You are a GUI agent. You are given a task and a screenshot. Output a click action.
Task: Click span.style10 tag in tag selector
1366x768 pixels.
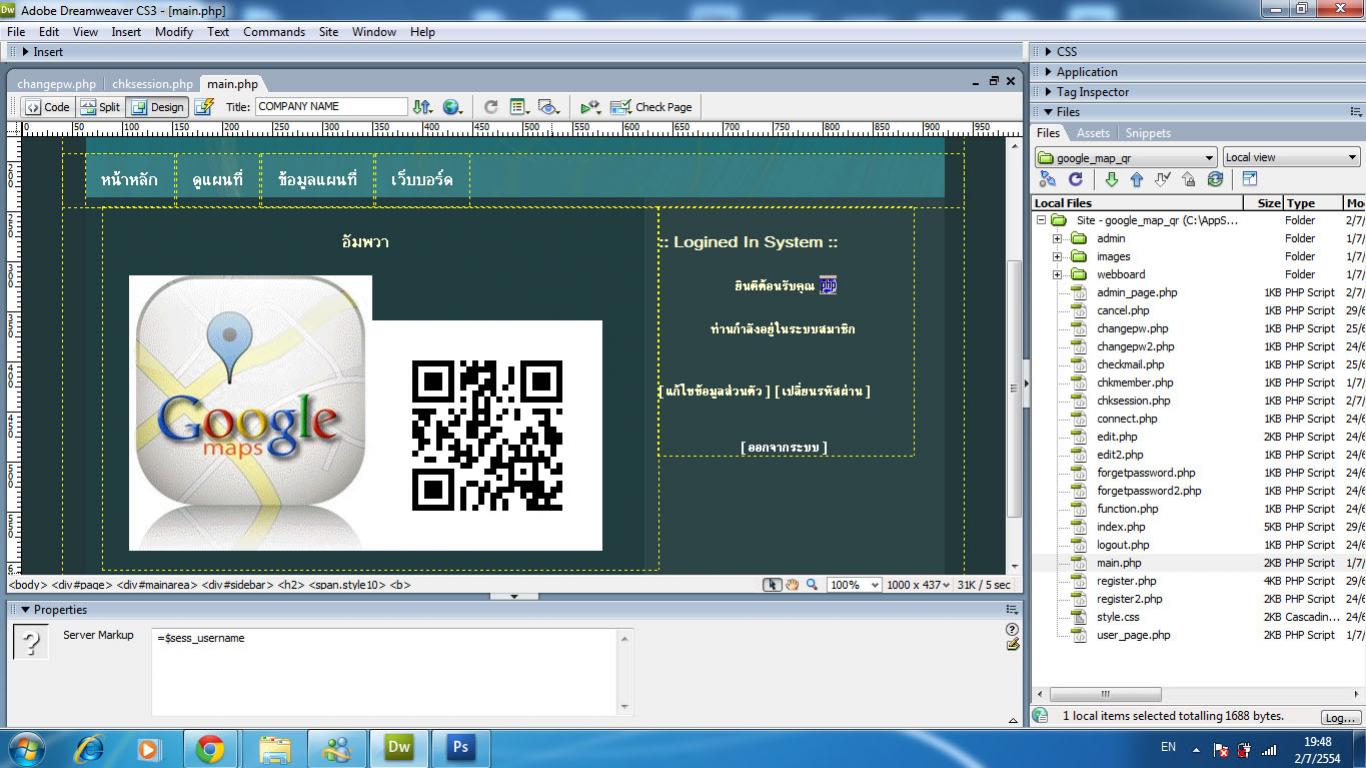coord(346,585)
